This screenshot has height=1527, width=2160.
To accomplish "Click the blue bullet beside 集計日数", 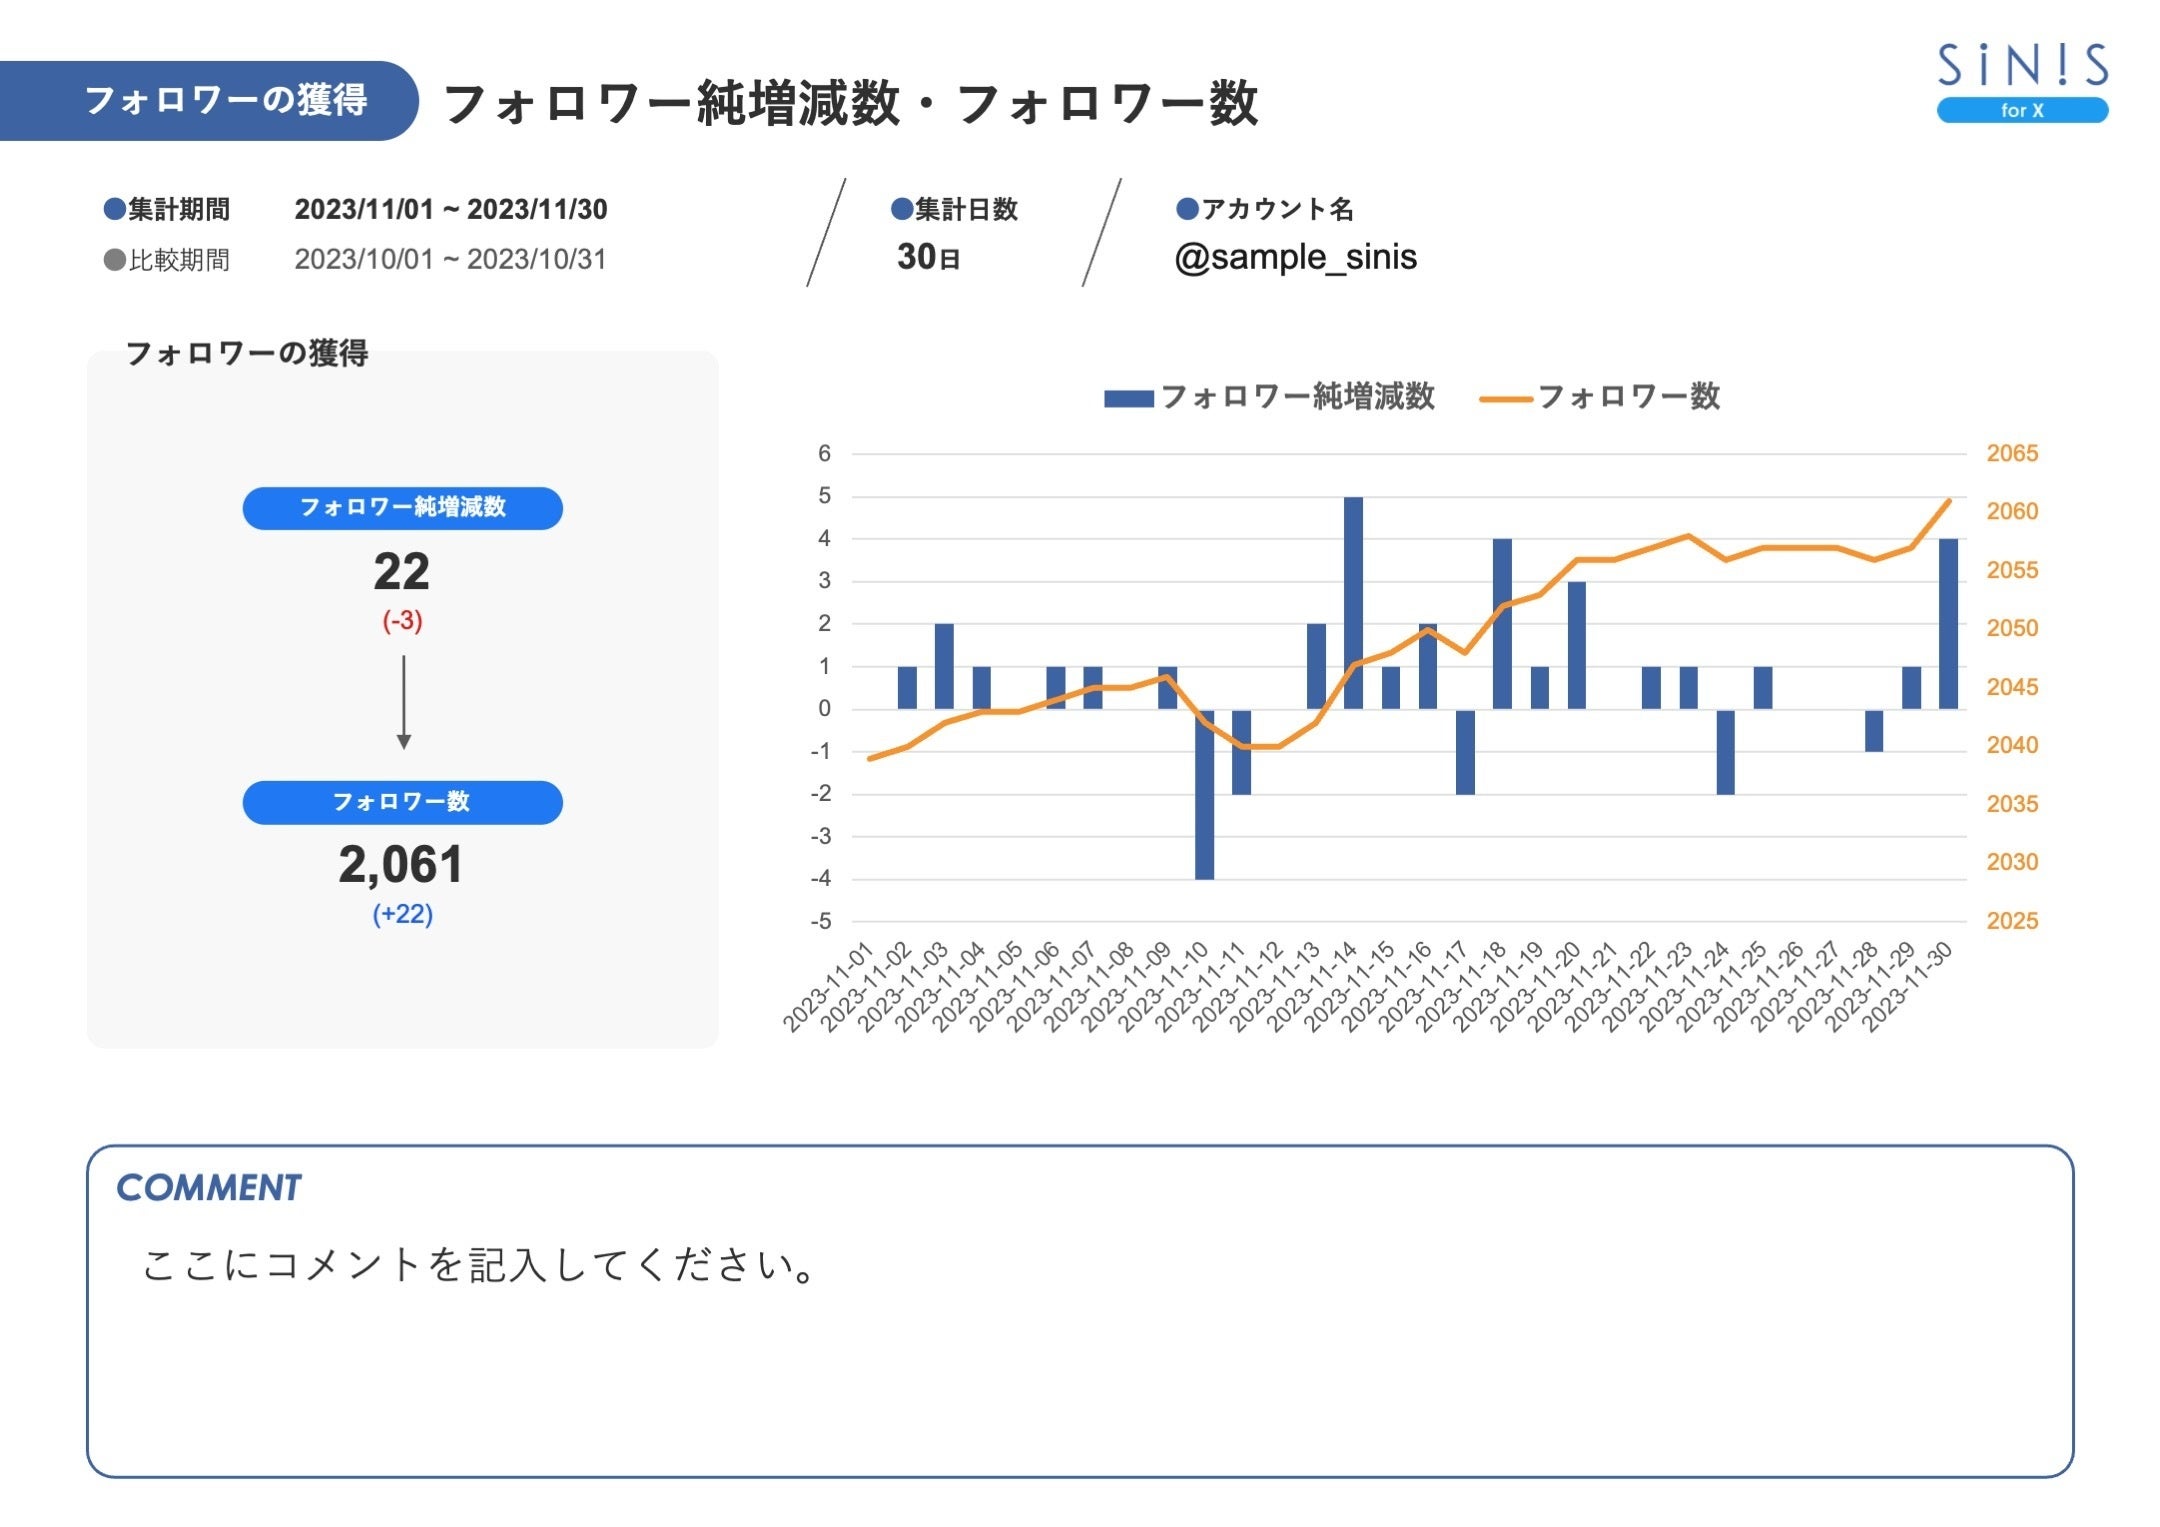I will point(901,209).
